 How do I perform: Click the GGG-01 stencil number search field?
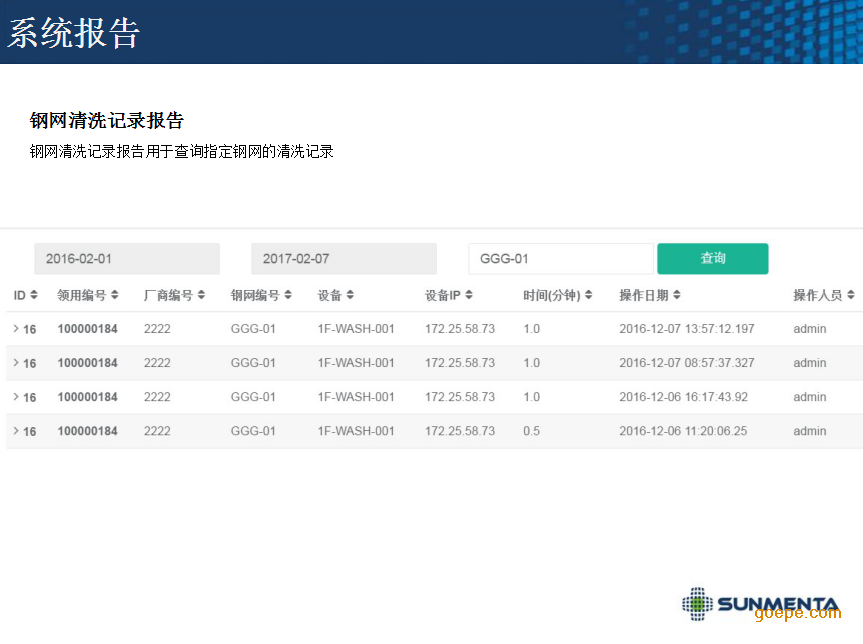point(560,259)
